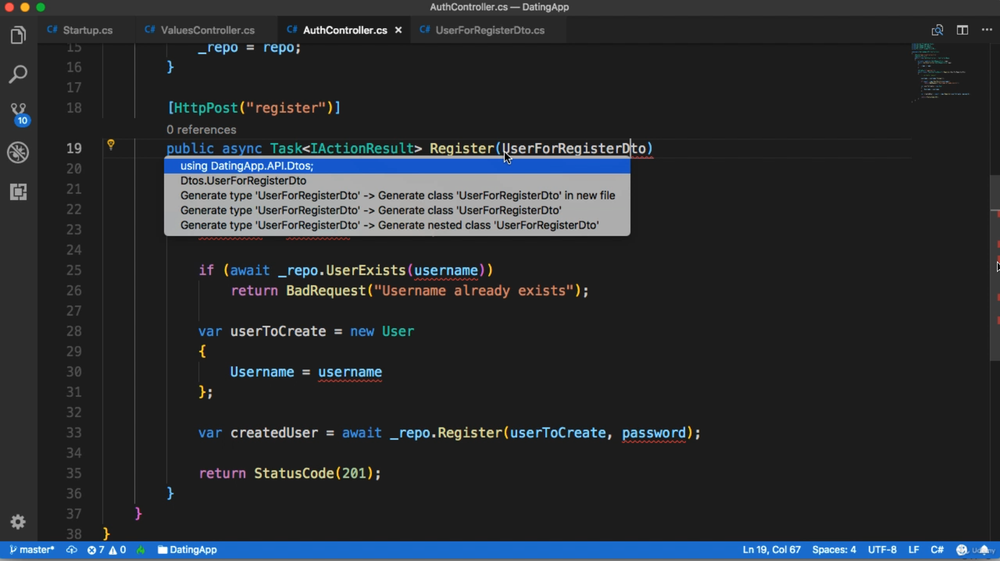Choose Generate nested class 'UserForRegisterDto' option
Viewport: 1000px width, 561px height.
point(397,225)
